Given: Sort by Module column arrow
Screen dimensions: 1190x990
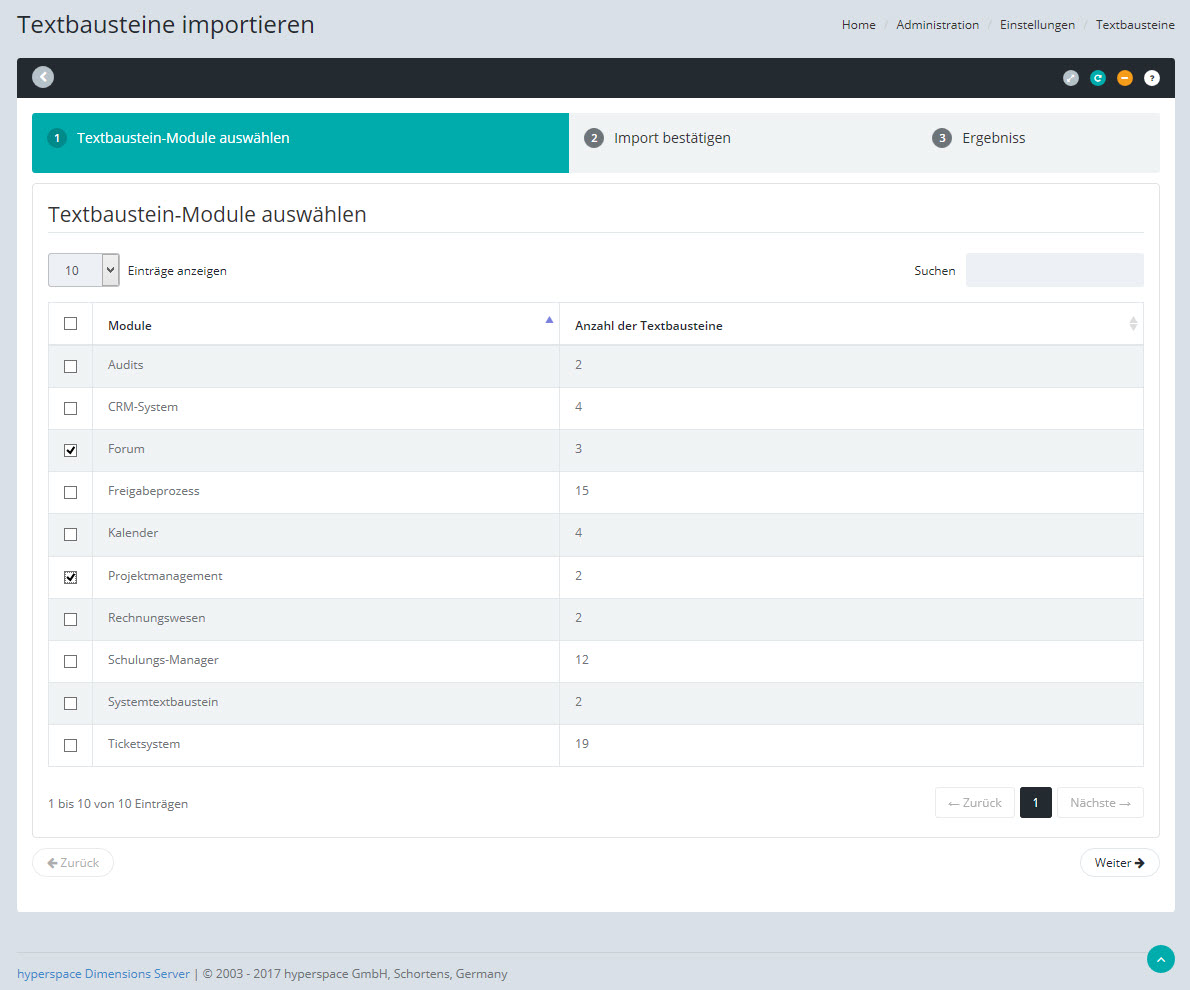Looking at the screenshot, I should [548, 321].
